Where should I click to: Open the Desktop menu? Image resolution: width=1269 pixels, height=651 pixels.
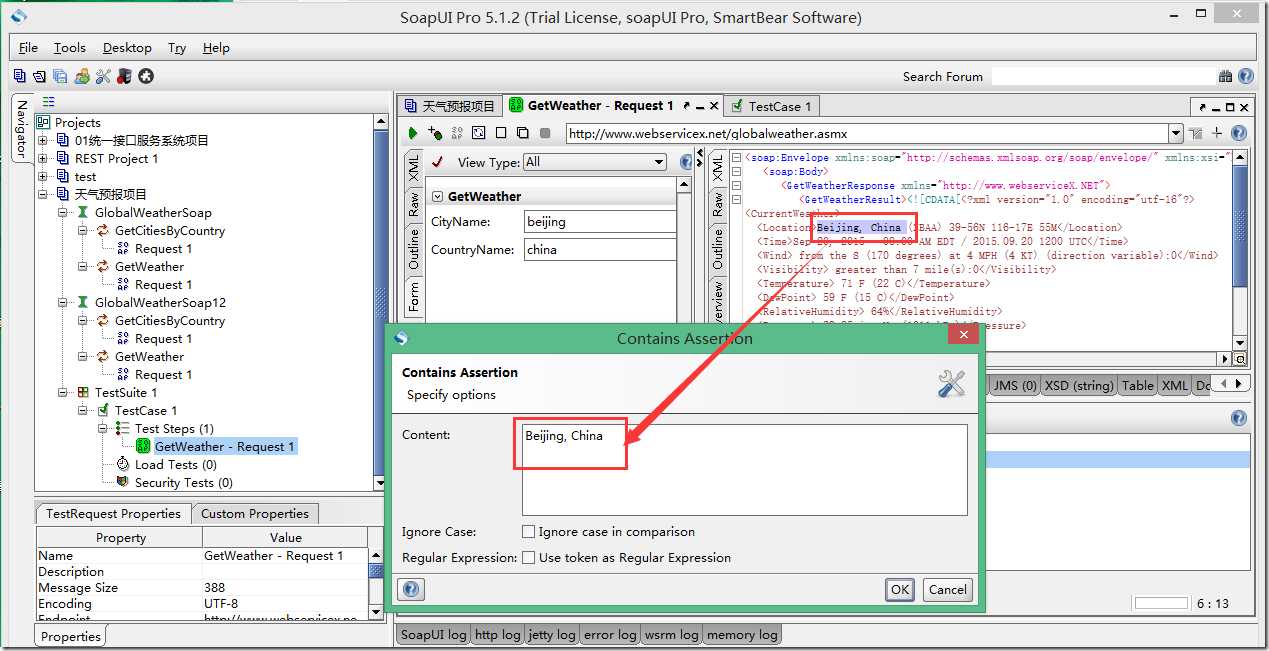(x=127, y=47)
